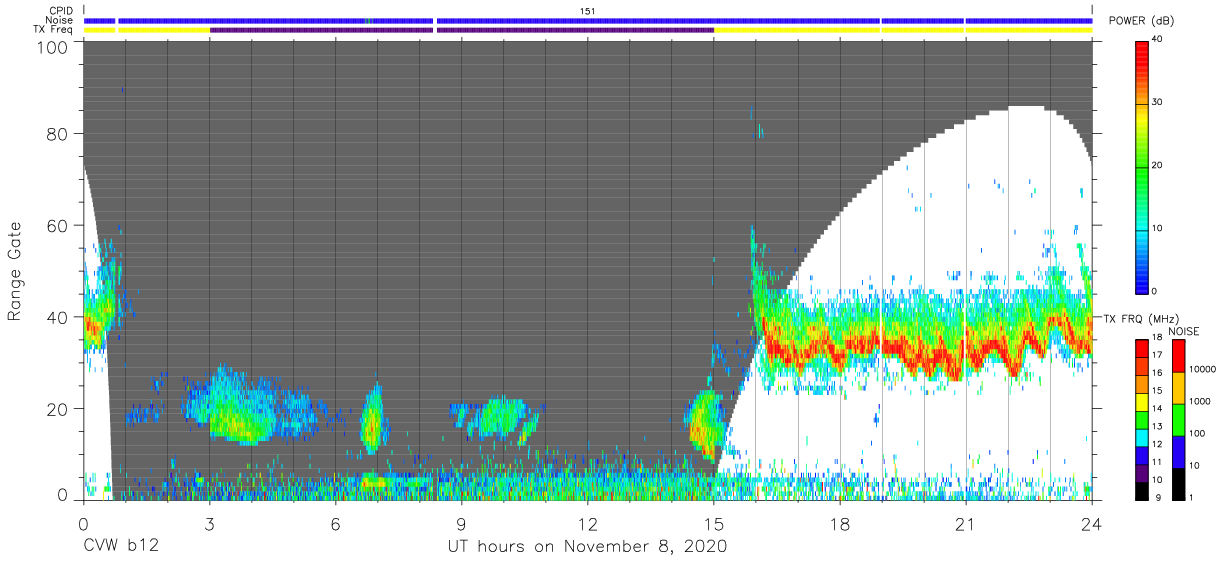
Task: Click TX frequency scale value '9'
Action: point(1158,497)
